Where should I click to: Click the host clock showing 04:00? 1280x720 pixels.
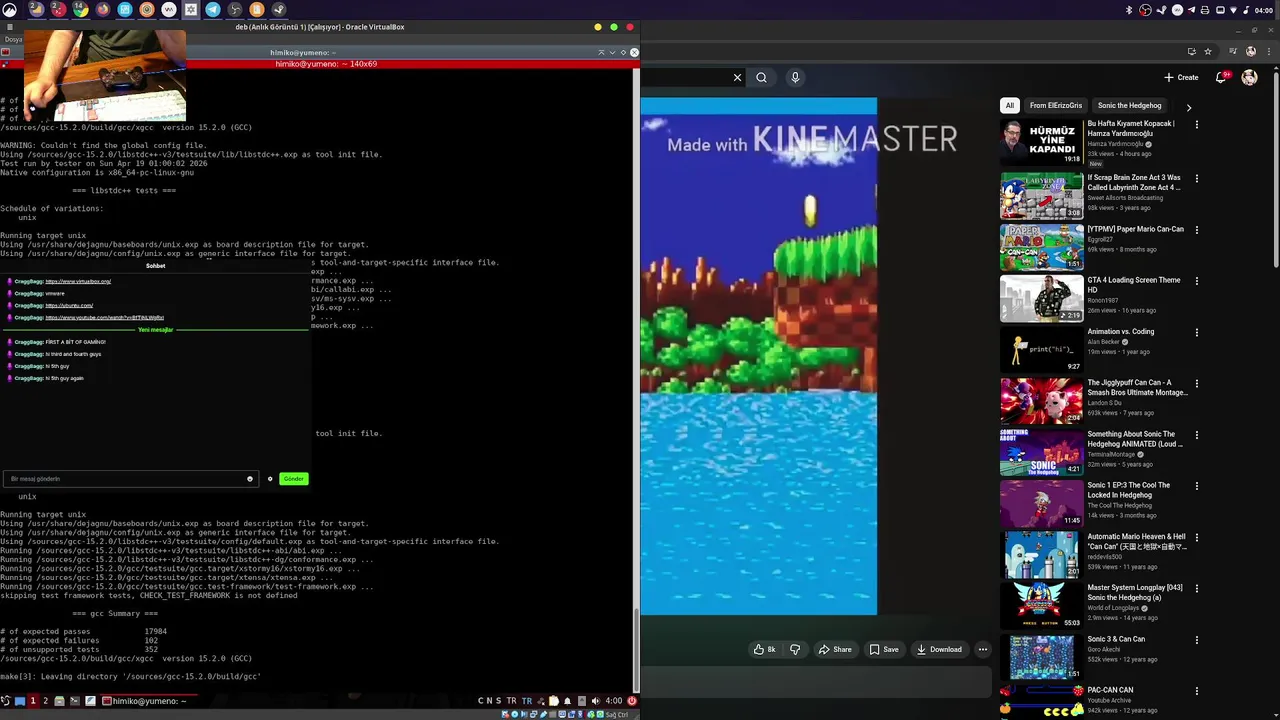point(1263,10)
